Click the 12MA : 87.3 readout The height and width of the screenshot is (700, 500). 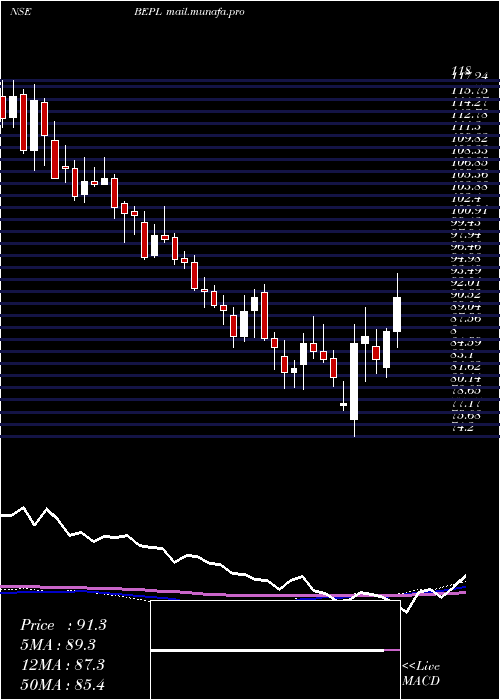click(x=62, y=664)
